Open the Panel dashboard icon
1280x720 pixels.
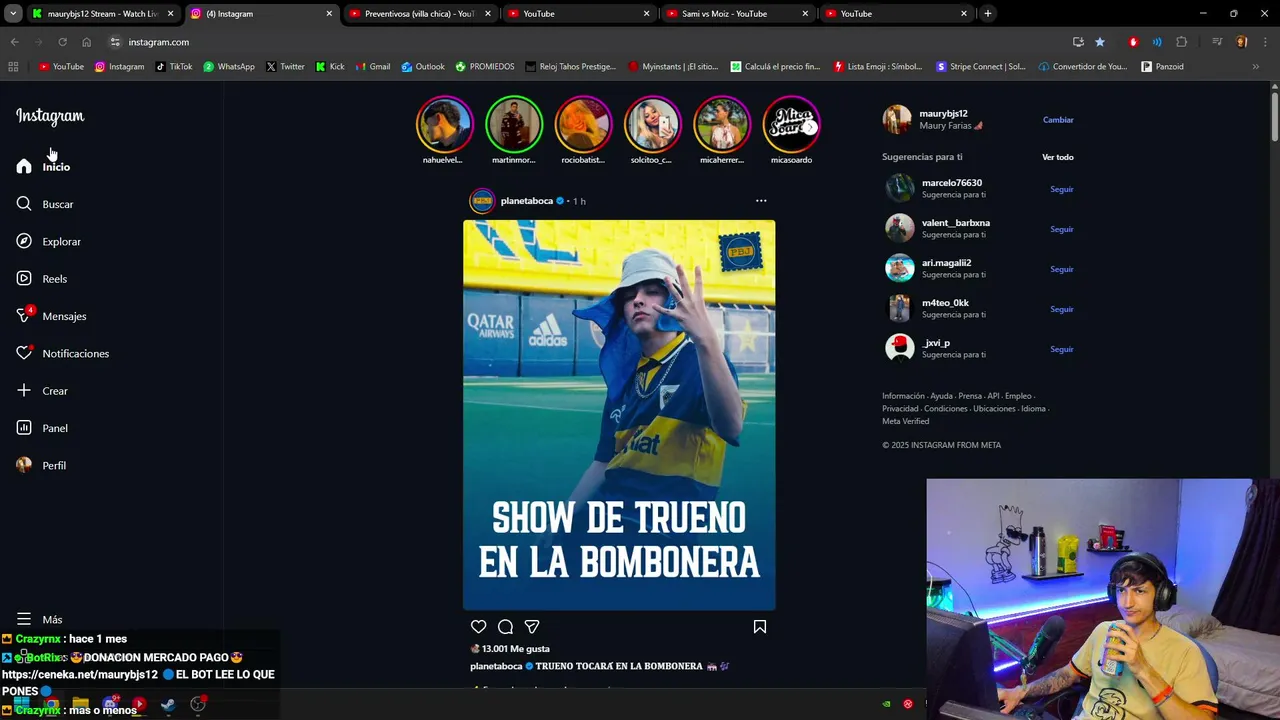tap(24, 428)
